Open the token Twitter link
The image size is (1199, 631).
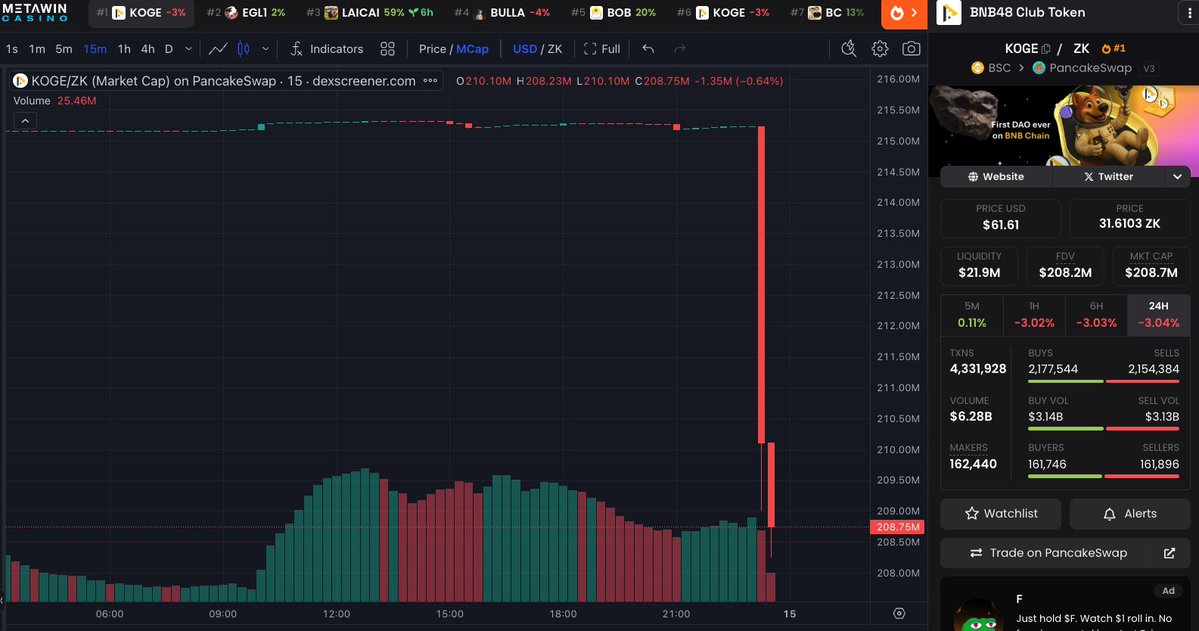[1108, 177]
